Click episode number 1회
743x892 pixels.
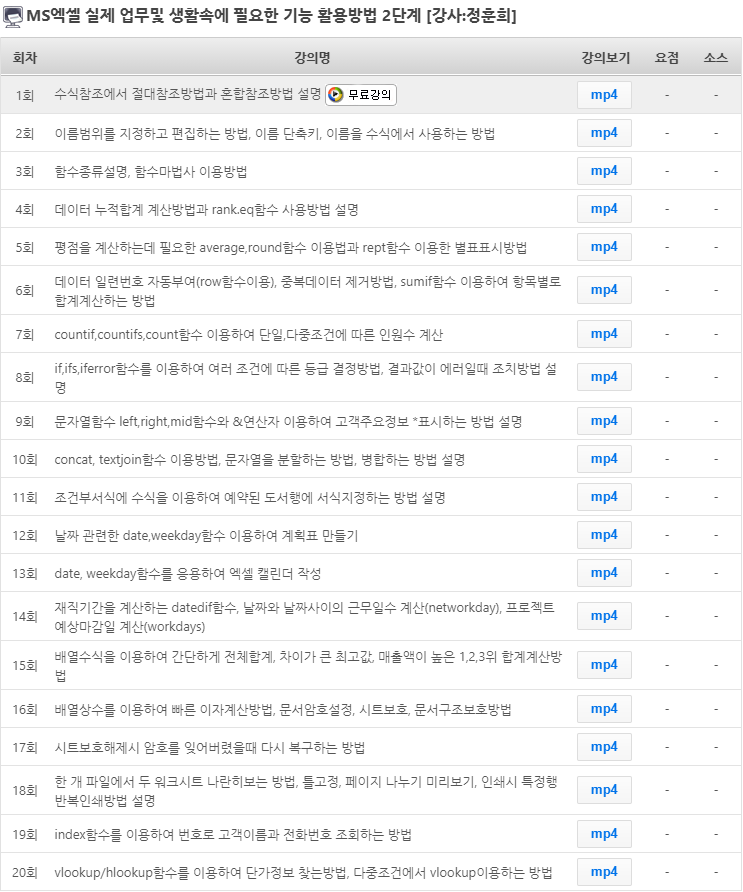[x=24, y=95]
